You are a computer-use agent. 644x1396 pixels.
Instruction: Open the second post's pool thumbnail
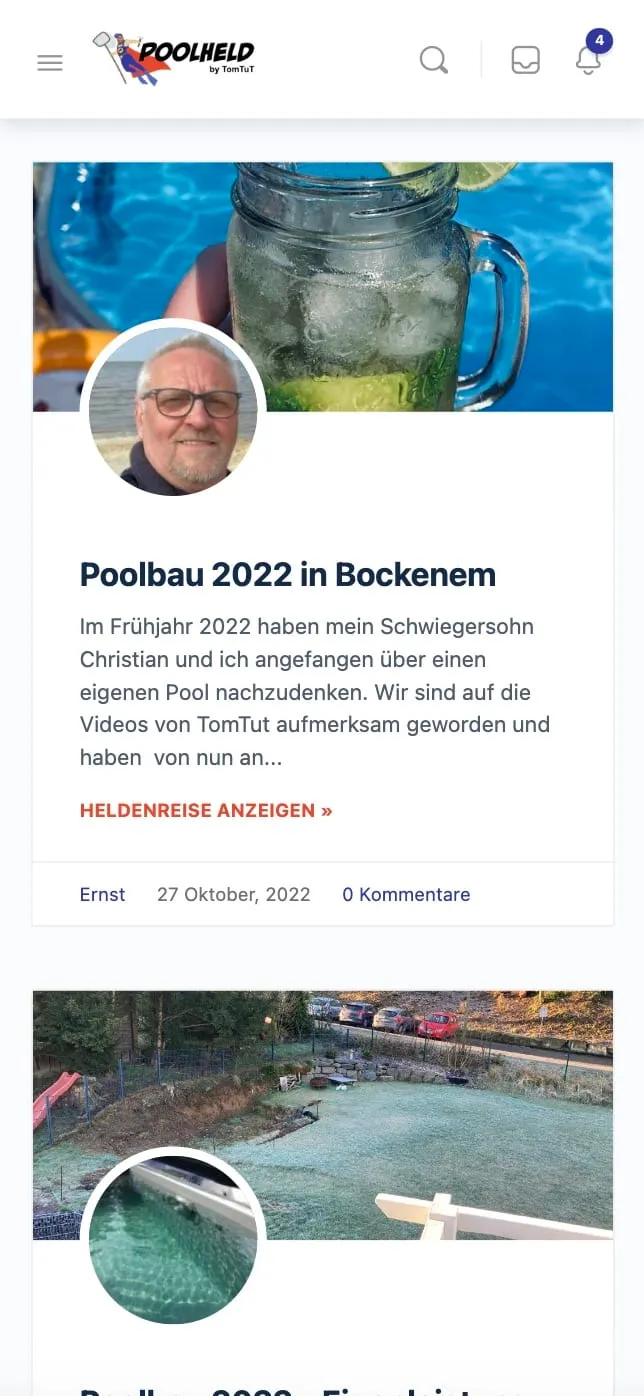tap(173, 1240)
